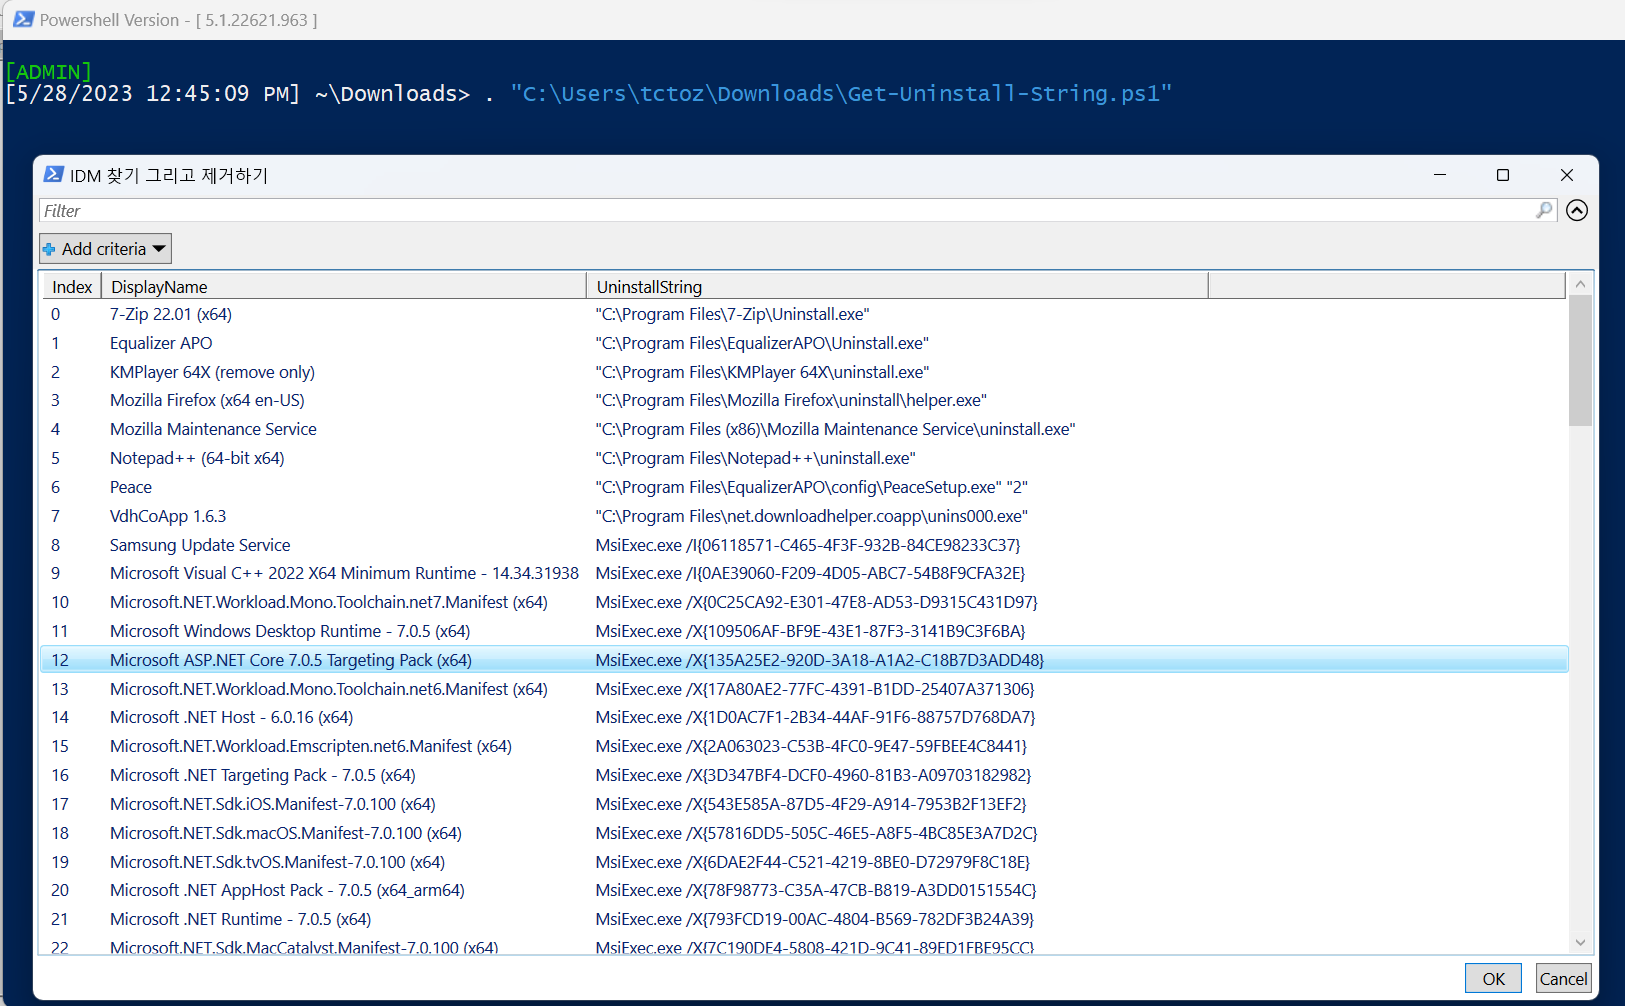The width and height of the screenshot is (1625, 1006).
Task: Click the PowerShell icon in dialog title bar
Action: click(54, 175)
